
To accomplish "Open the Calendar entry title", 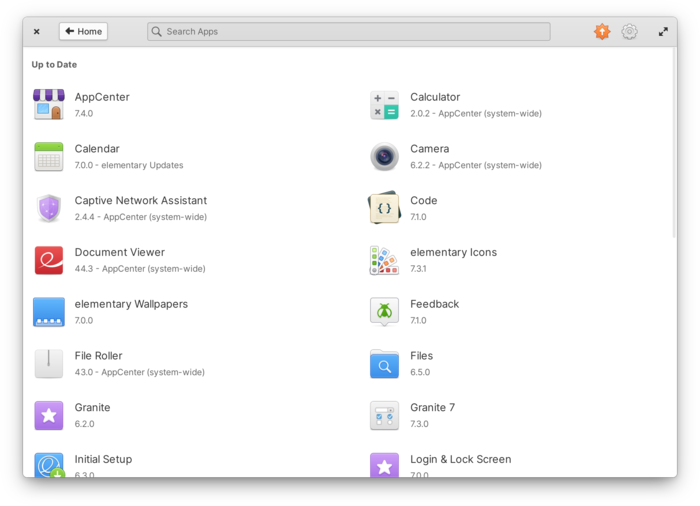I will tap(97, 149).
